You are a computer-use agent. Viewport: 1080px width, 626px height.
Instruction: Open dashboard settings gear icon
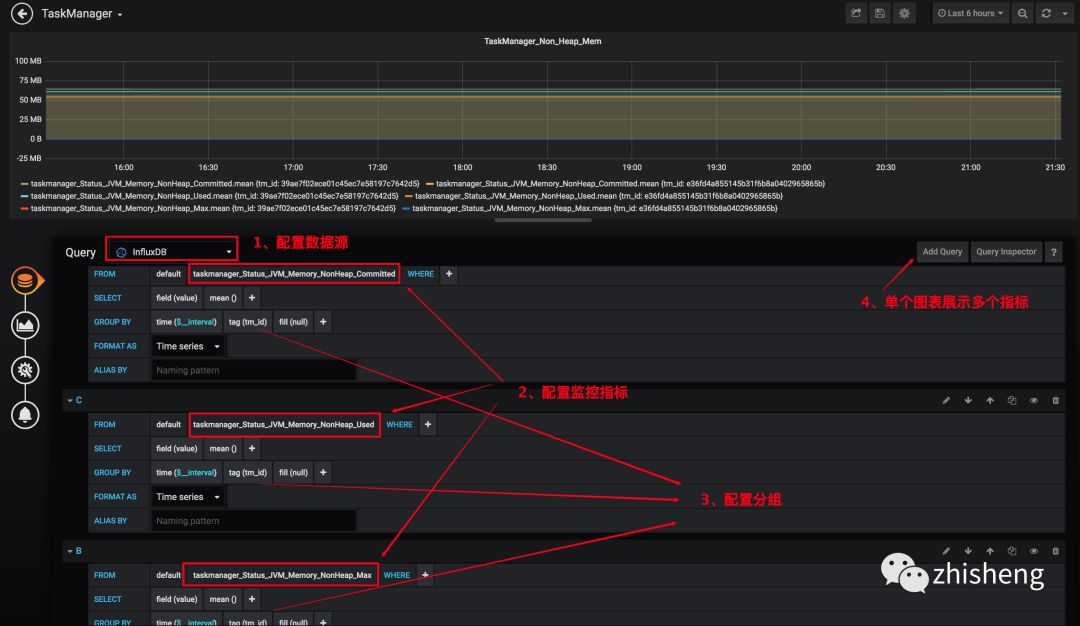pos(904,13)
